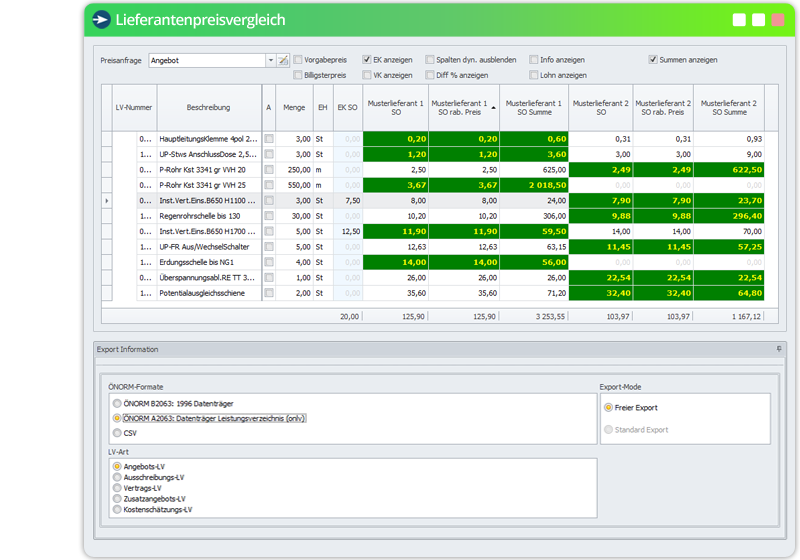Click the pin icon of Export Information panel
The image size is (800, 560).
(x=779, y=349)
